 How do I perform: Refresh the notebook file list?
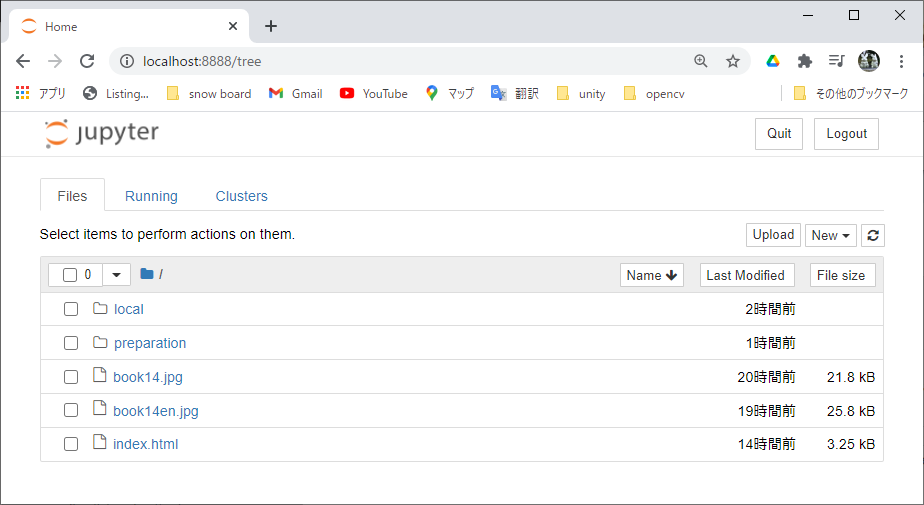873,235
